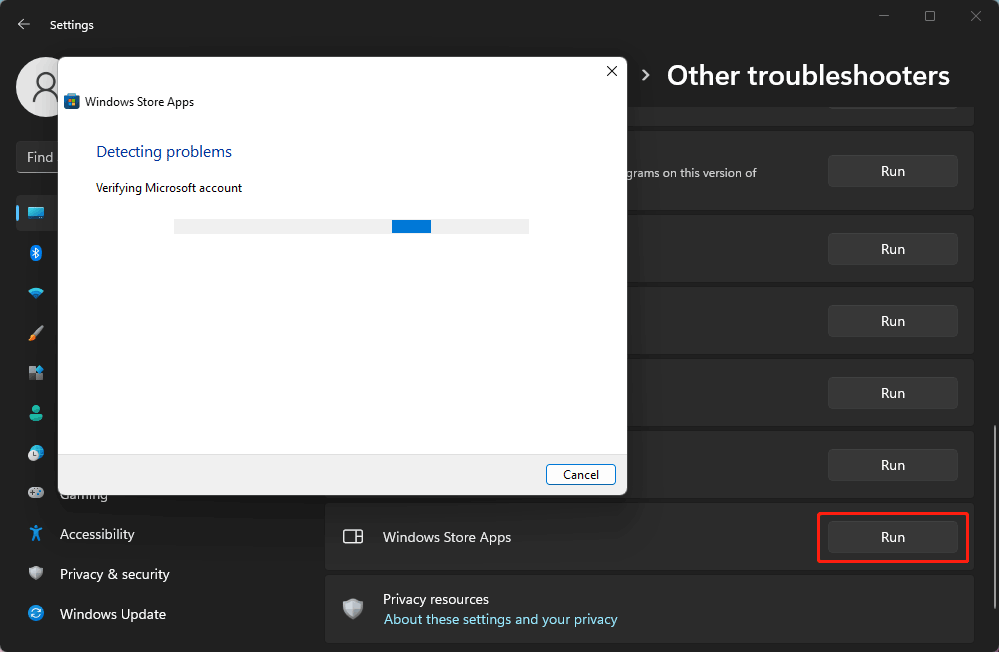Viewport: 999px width, 652px height.
Task: Open Time & language settings
Action: tap(35, 453)
